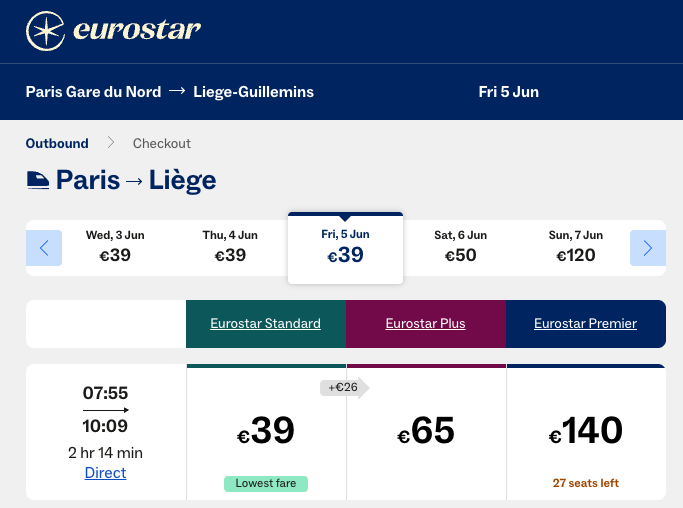Select Fri, 5 Jun date tab

pos(345,247)
